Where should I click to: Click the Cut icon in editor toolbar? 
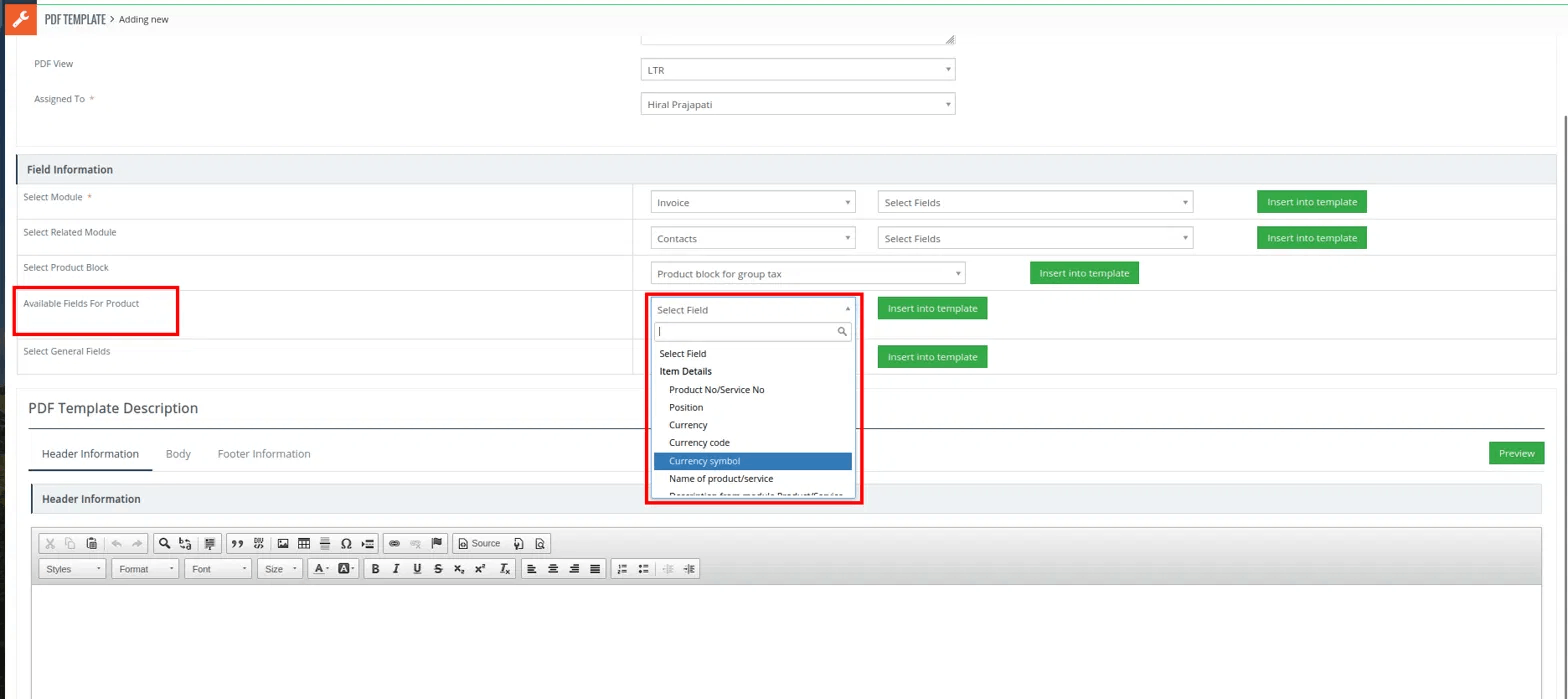click(49, 544)
